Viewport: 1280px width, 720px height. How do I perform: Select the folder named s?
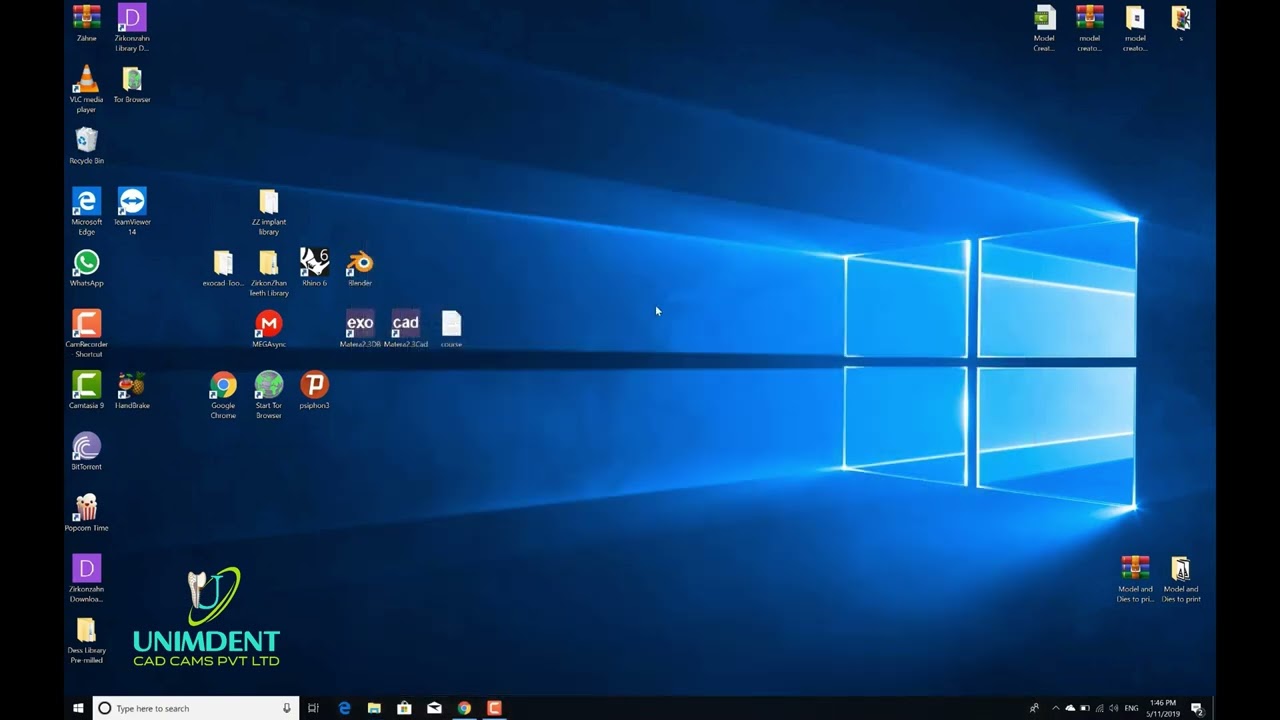(1181, 24)
